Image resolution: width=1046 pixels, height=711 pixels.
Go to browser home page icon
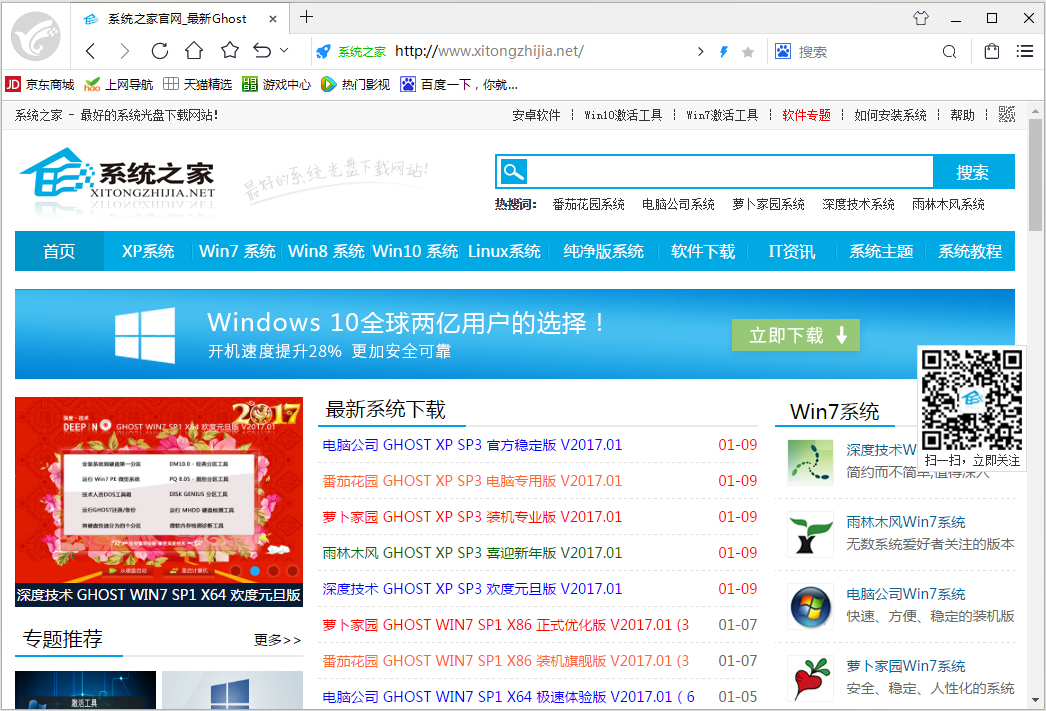[194, 51]
